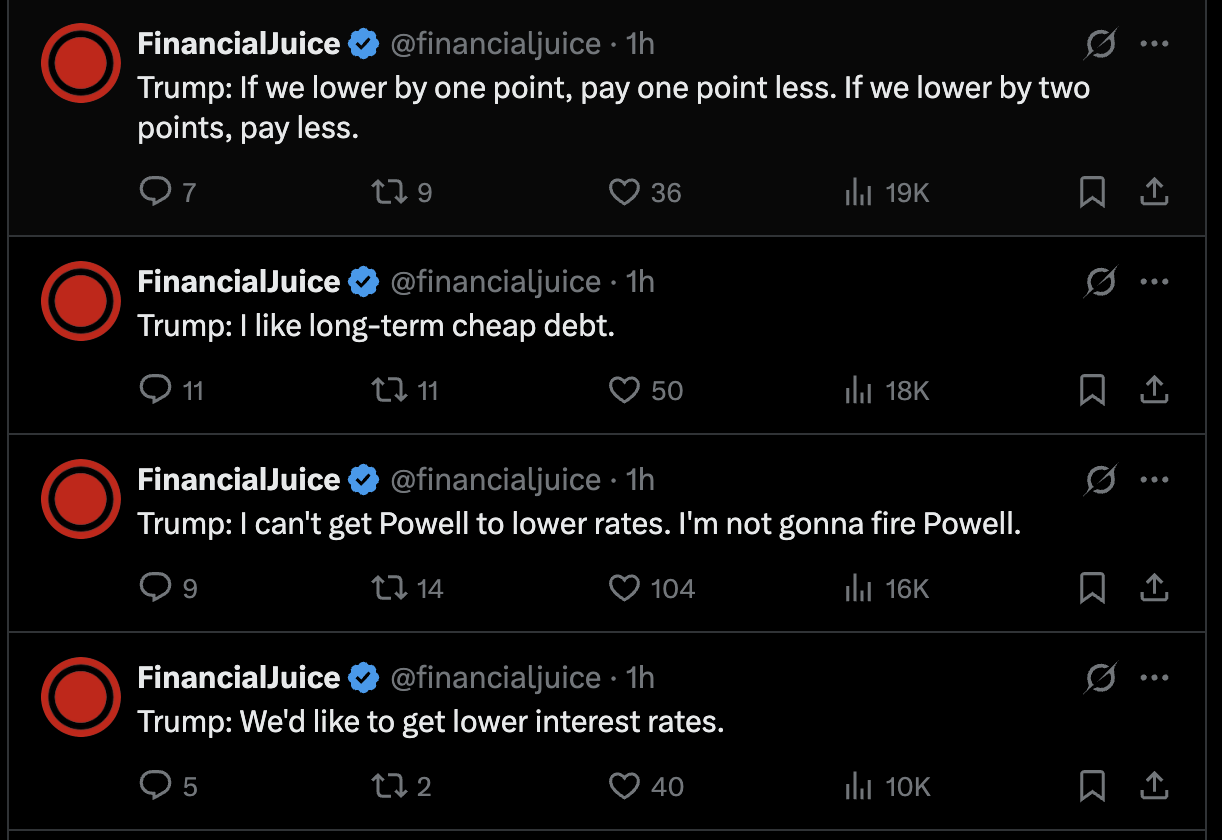Share the 'pay one point less' tweet
The image size is (1222, 840).
coord(1154,191)
